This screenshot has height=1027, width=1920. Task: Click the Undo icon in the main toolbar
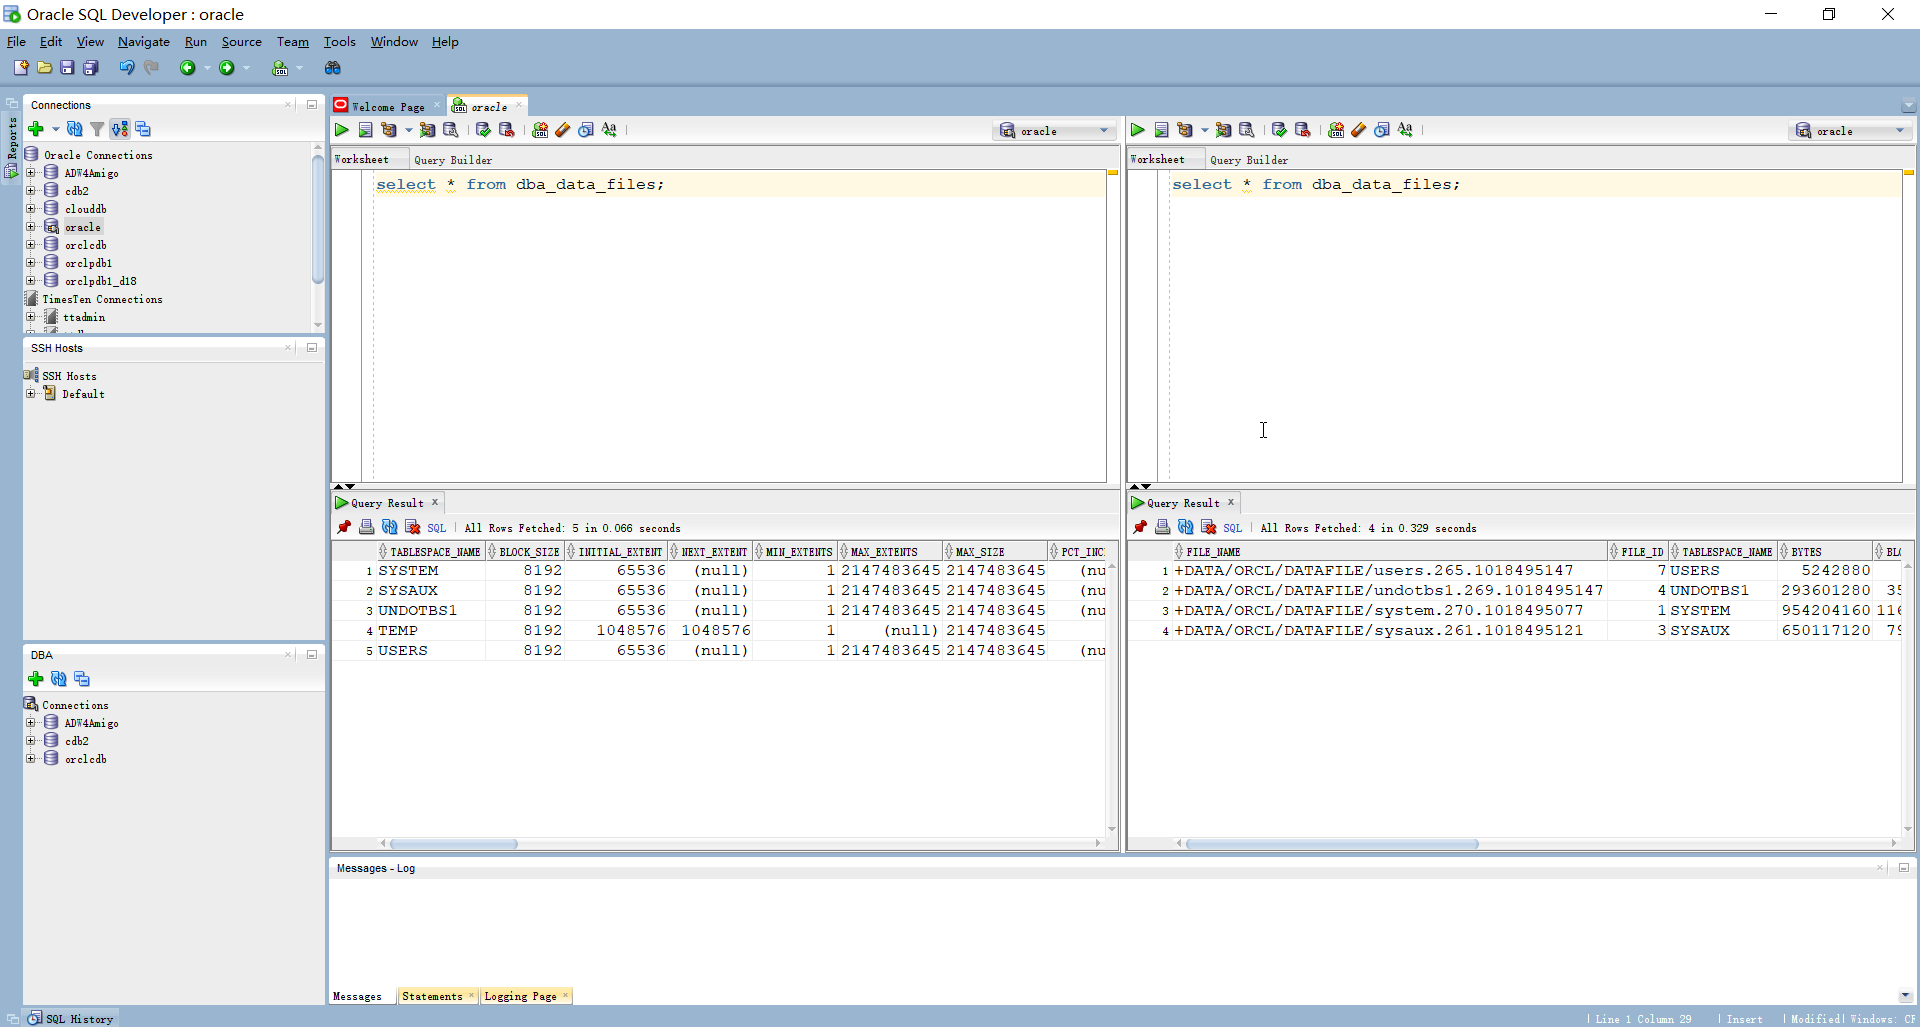(126, 67)
